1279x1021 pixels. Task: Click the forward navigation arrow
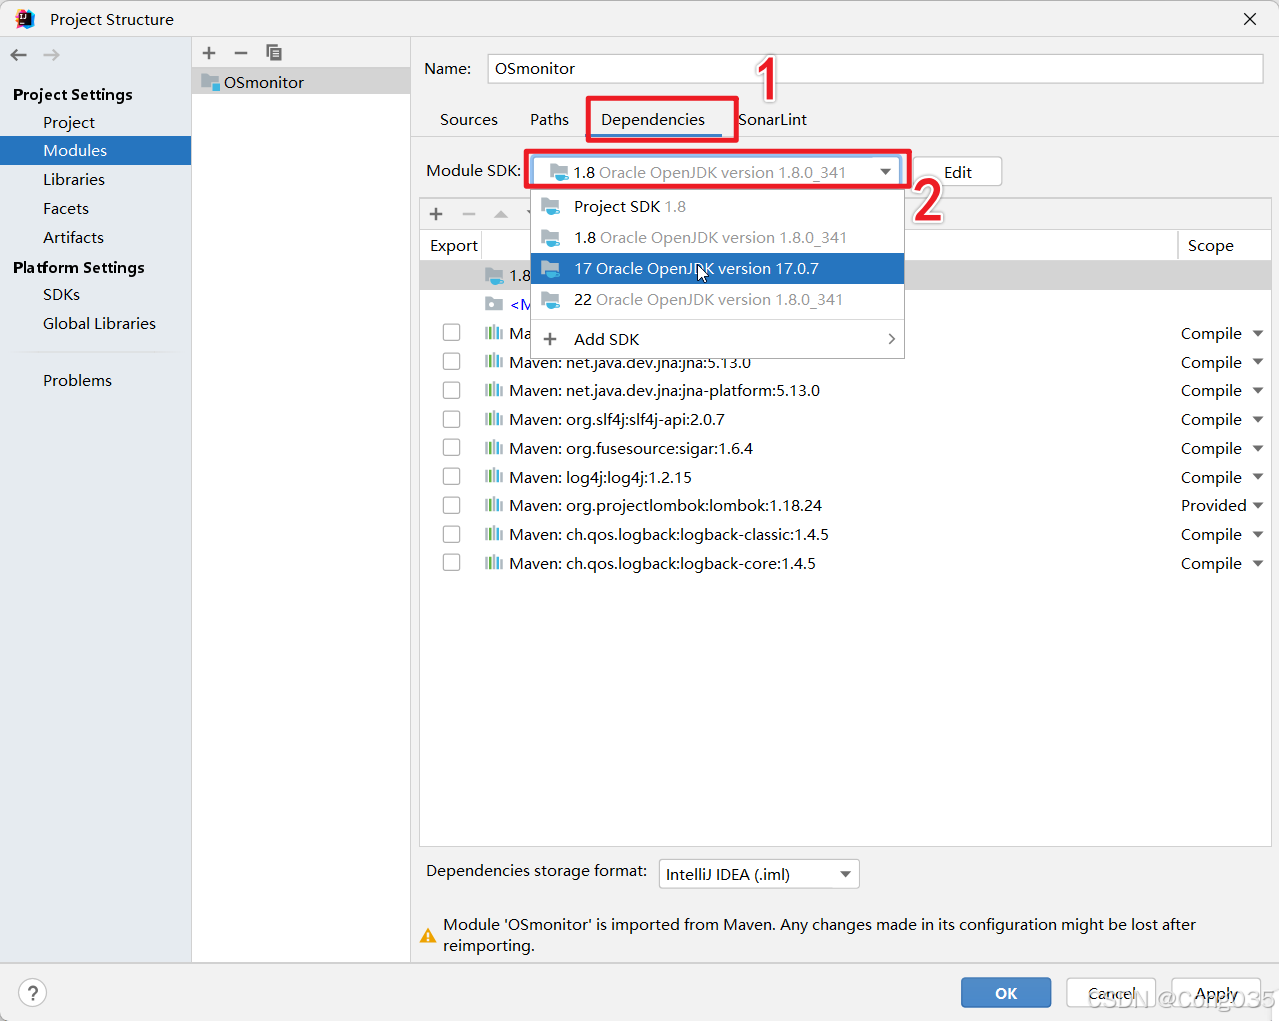coord(51,55)
